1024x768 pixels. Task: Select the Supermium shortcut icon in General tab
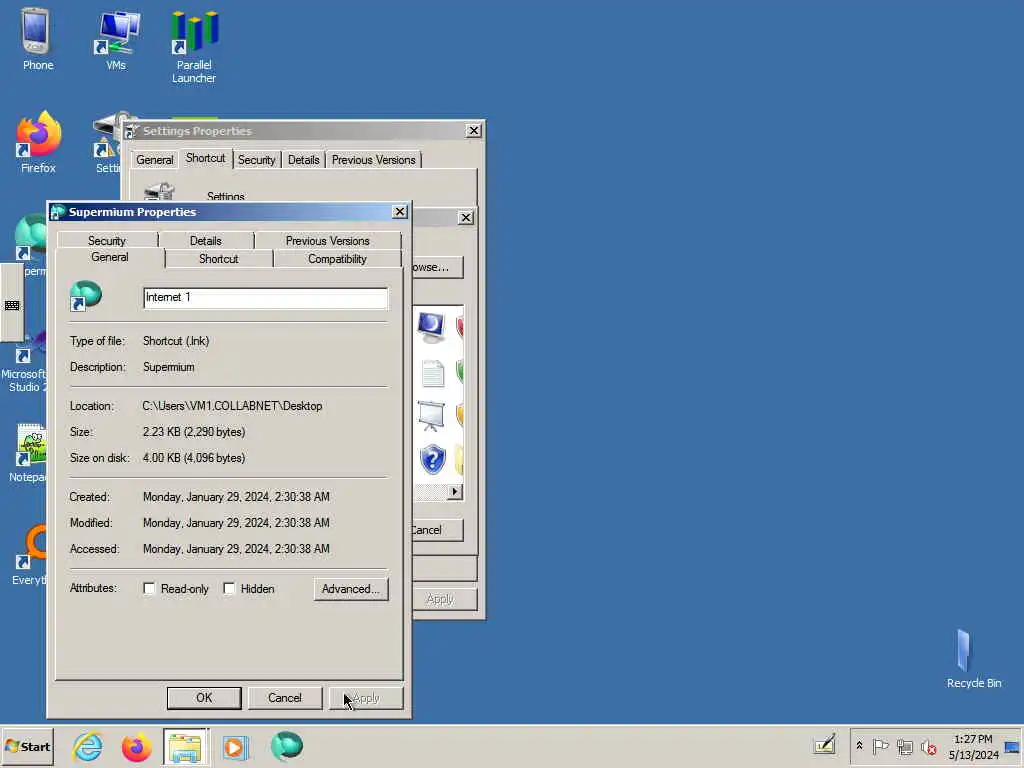coord(86,295)
